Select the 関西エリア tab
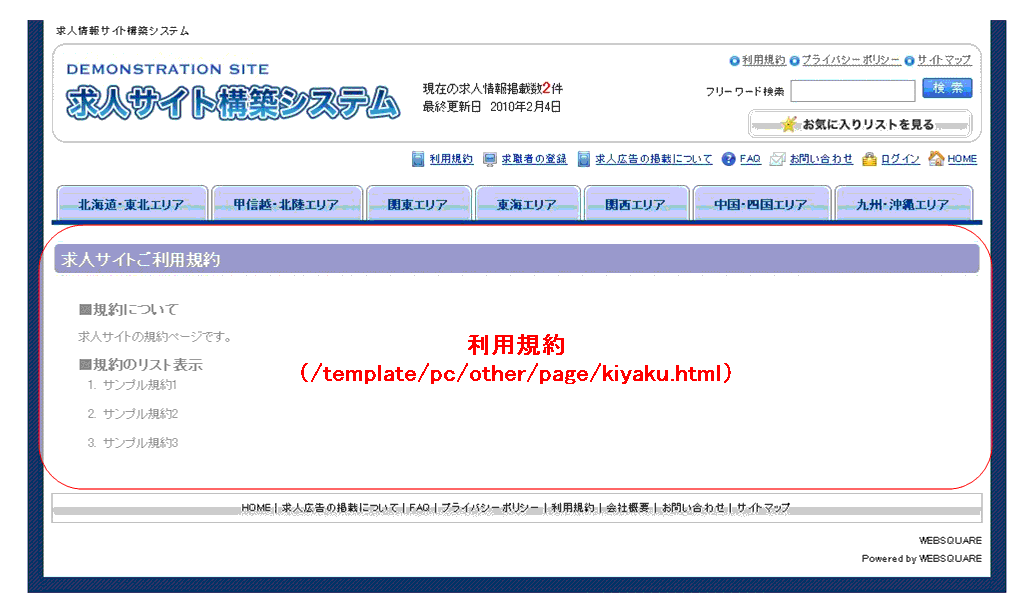The width and height of the screenshot is (1035, 598). pos(636,204)
